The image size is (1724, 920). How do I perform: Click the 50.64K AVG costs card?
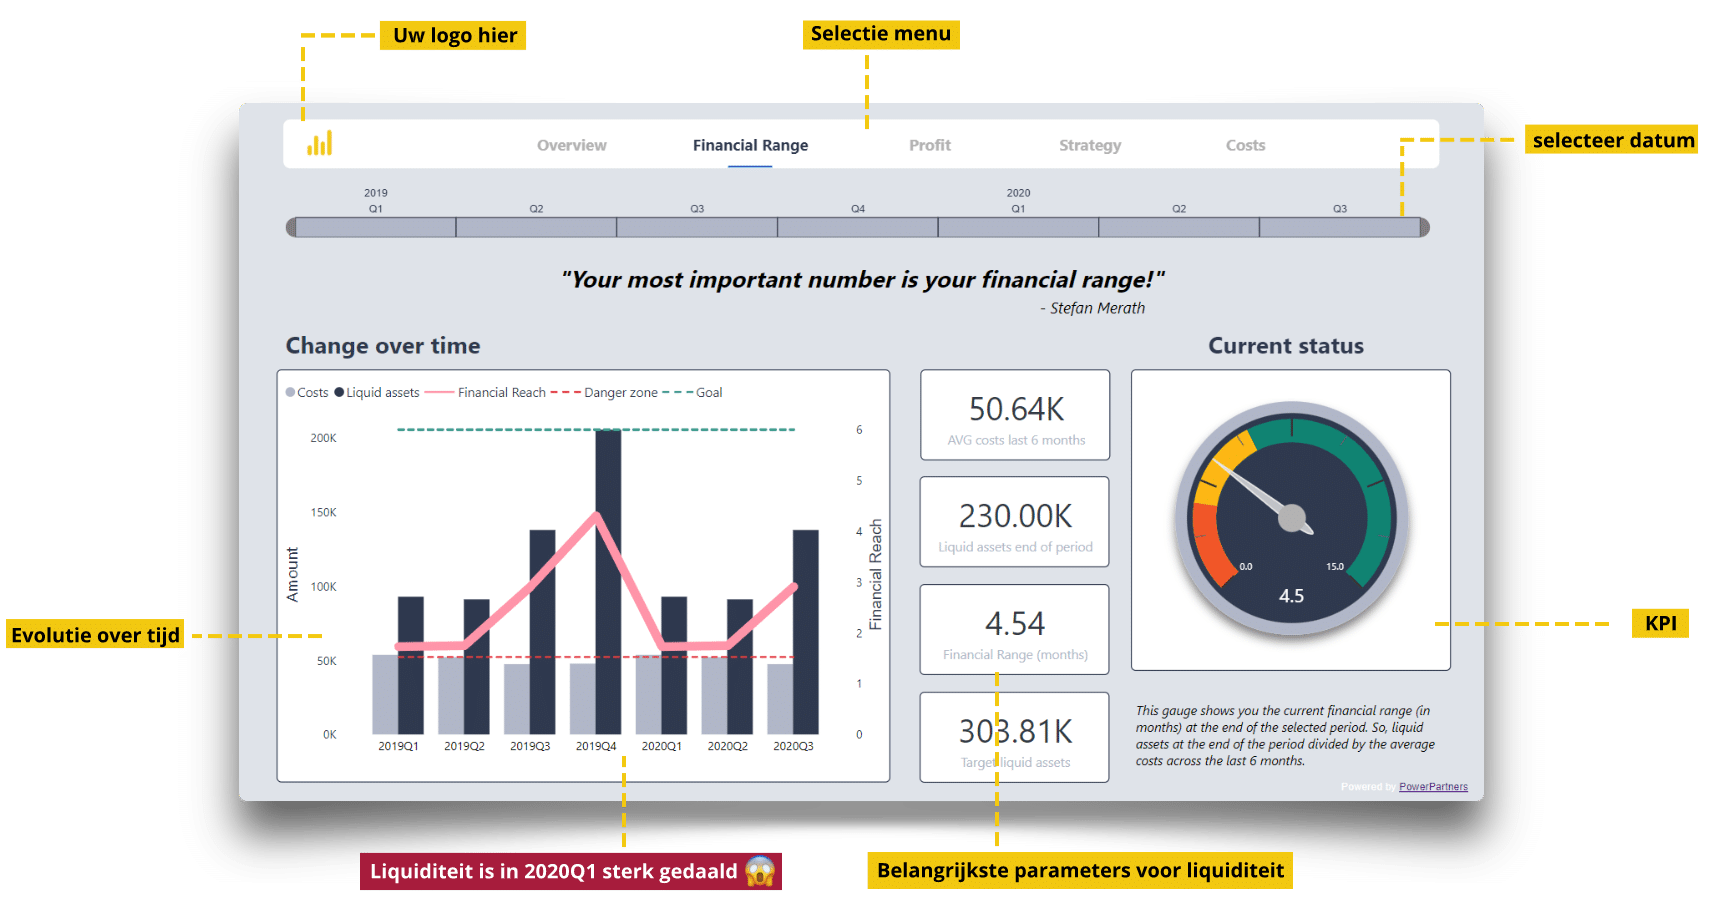(1015, 415)
